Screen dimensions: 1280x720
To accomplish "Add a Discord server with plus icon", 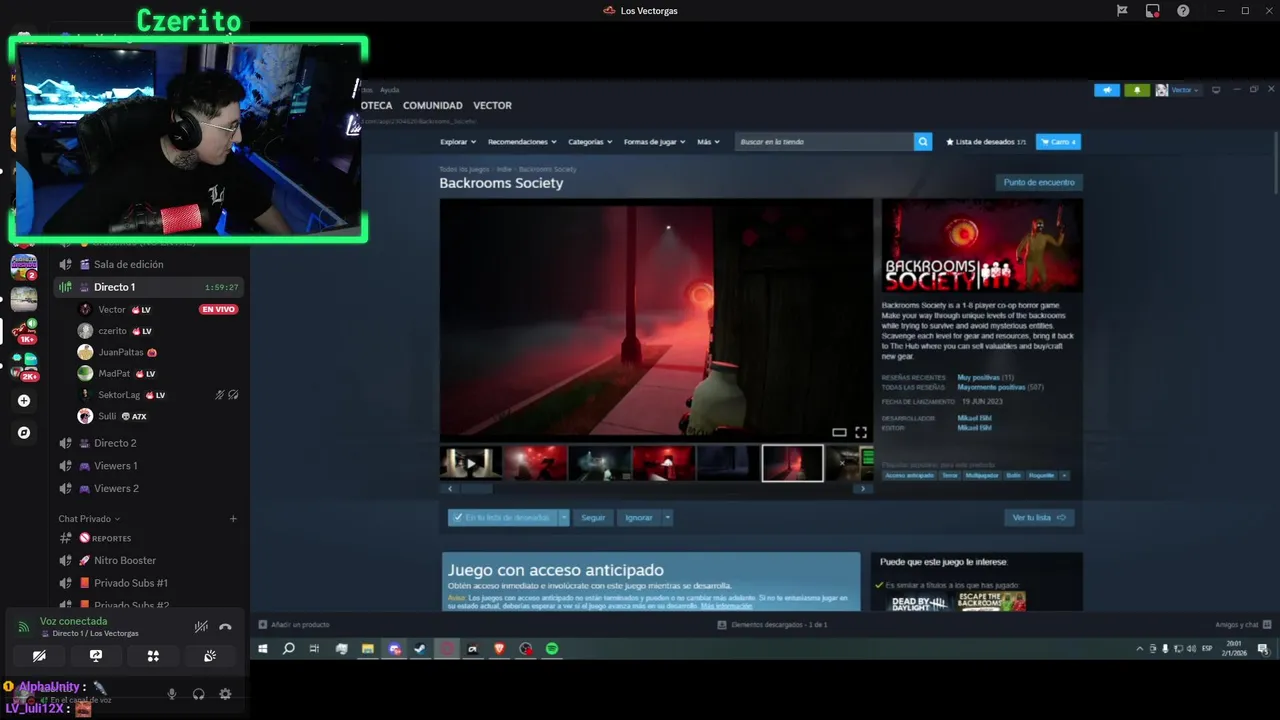I will pyautogui.click(x=24, y=401).
